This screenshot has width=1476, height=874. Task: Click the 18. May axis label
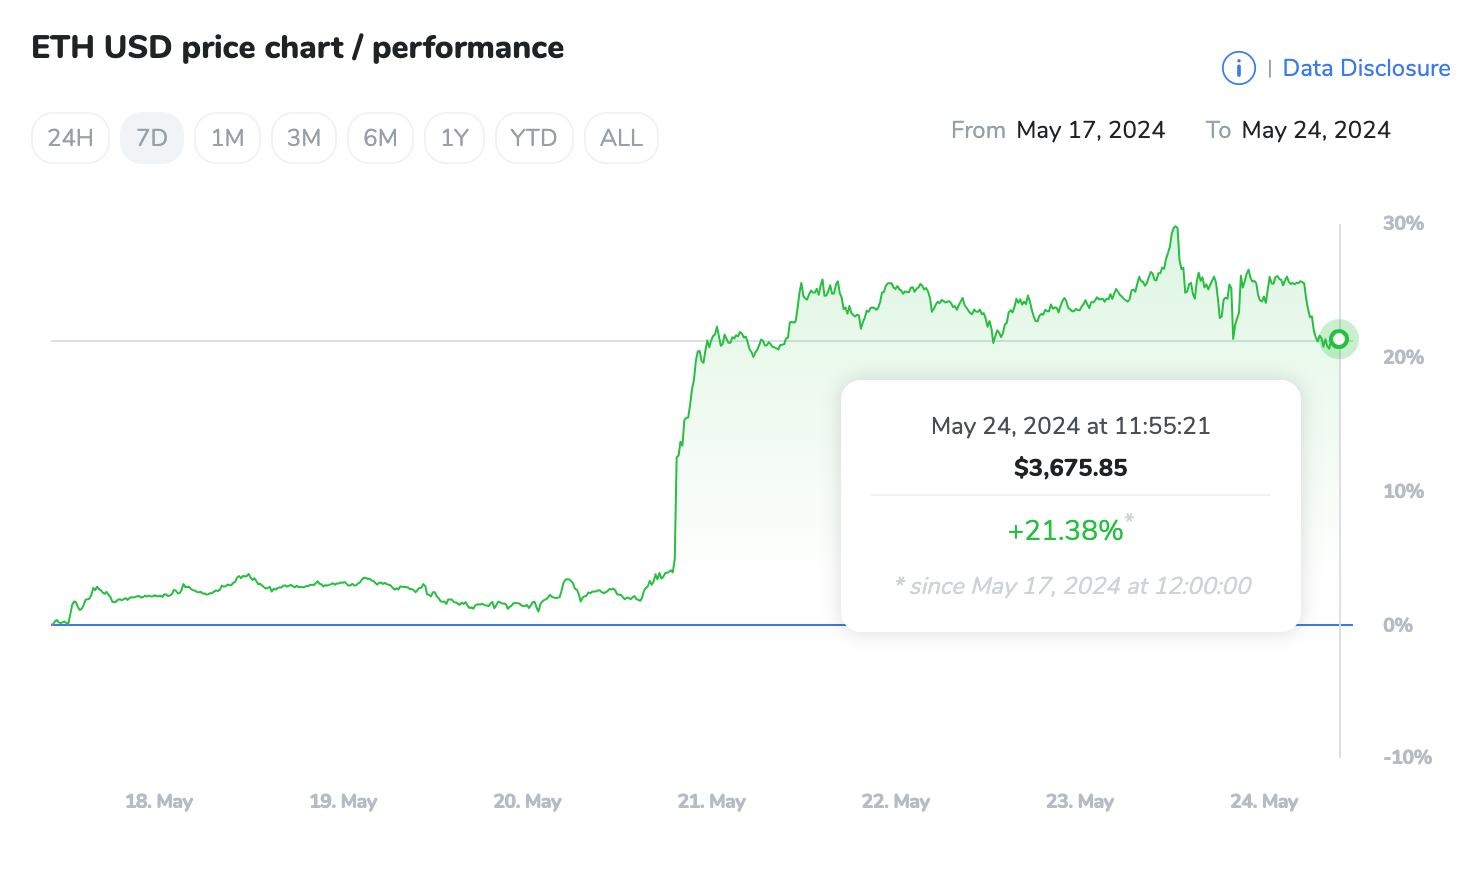(159, 801)
